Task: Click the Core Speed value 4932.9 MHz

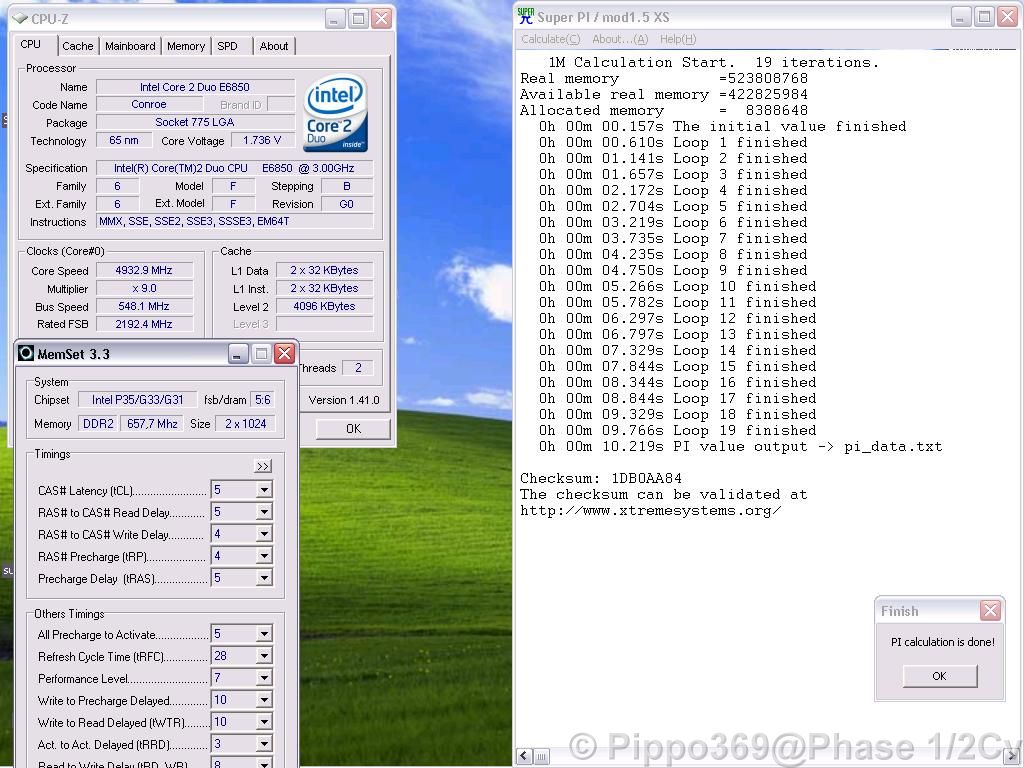Action: click(144, 270)
